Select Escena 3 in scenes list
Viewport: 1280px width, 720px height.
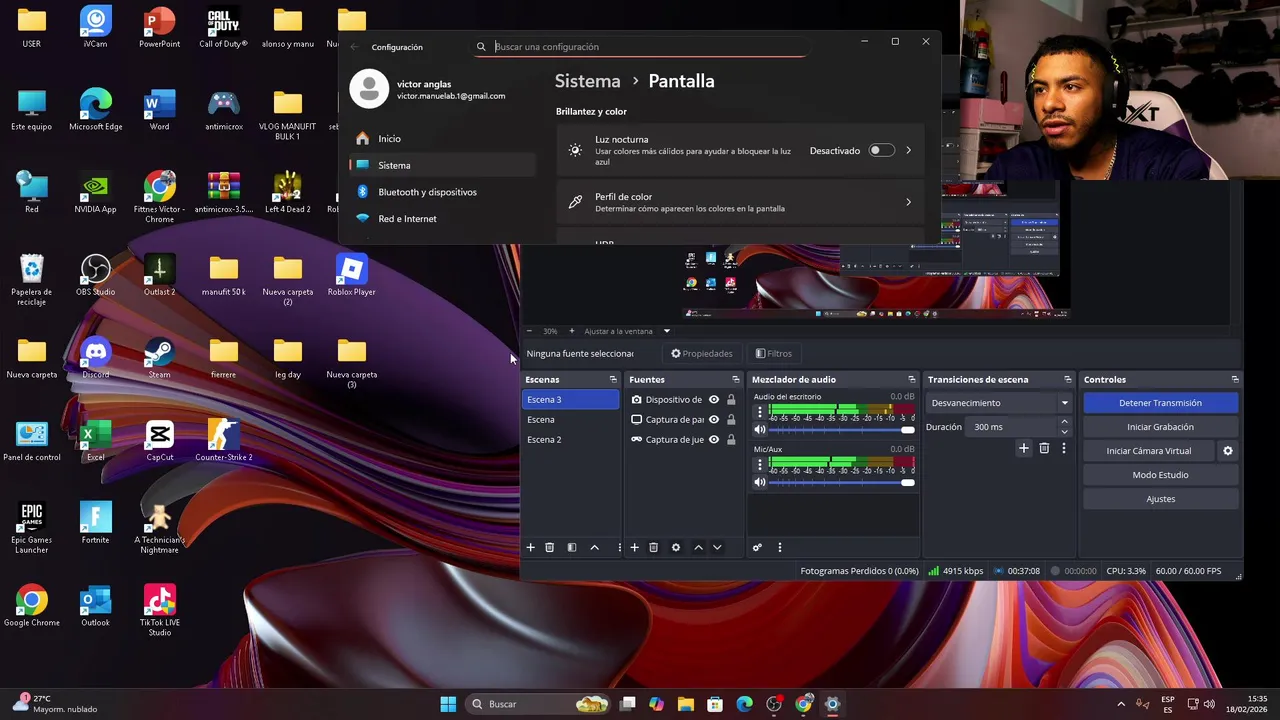click(571, 400)
